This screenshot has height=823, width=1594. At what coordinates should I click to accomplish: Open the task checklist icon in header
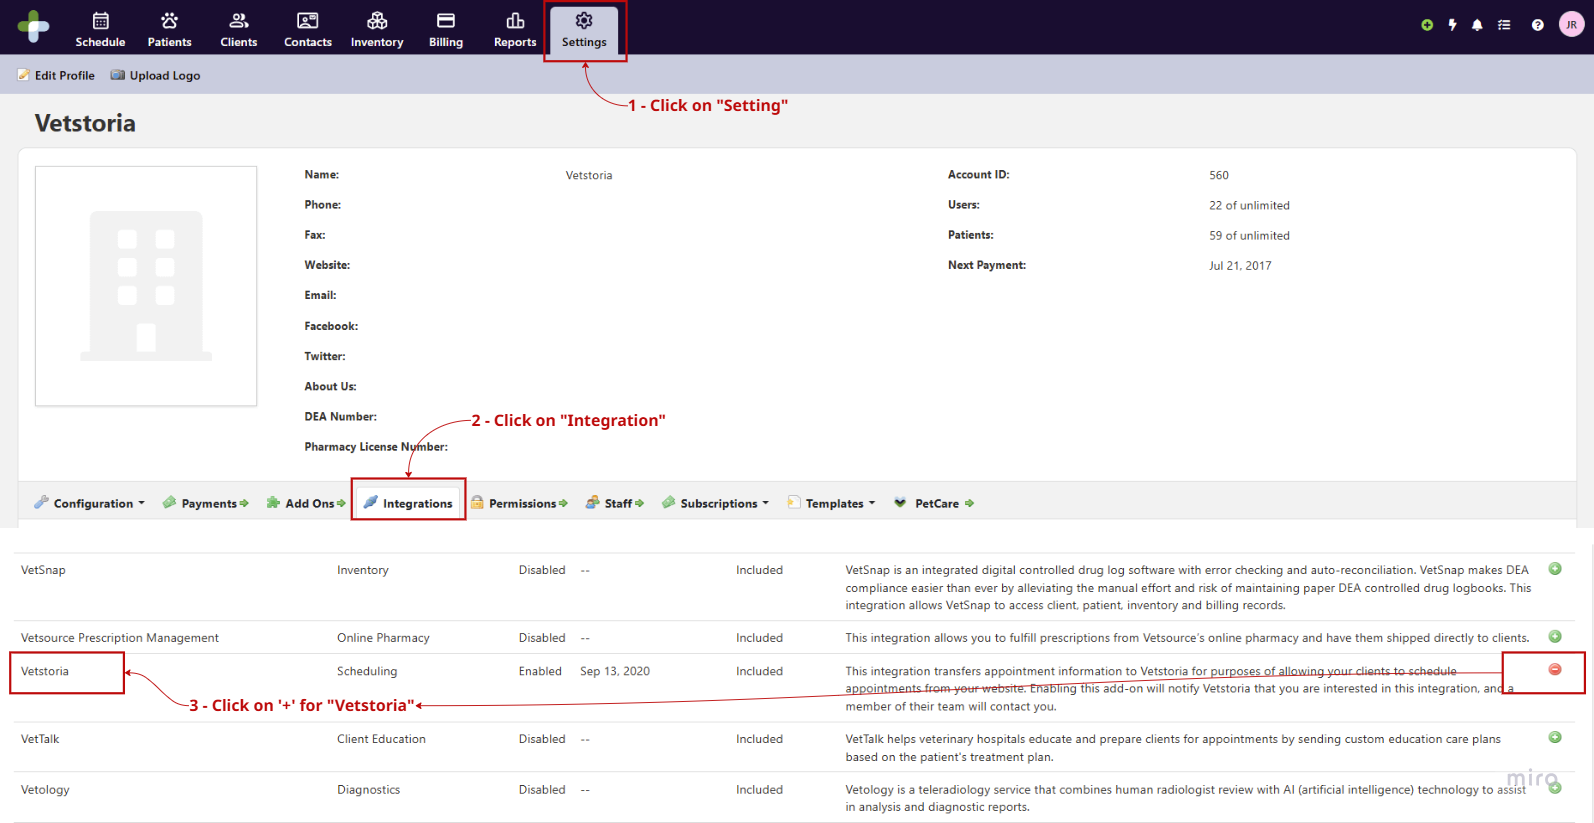click(x=1504, y=25)
